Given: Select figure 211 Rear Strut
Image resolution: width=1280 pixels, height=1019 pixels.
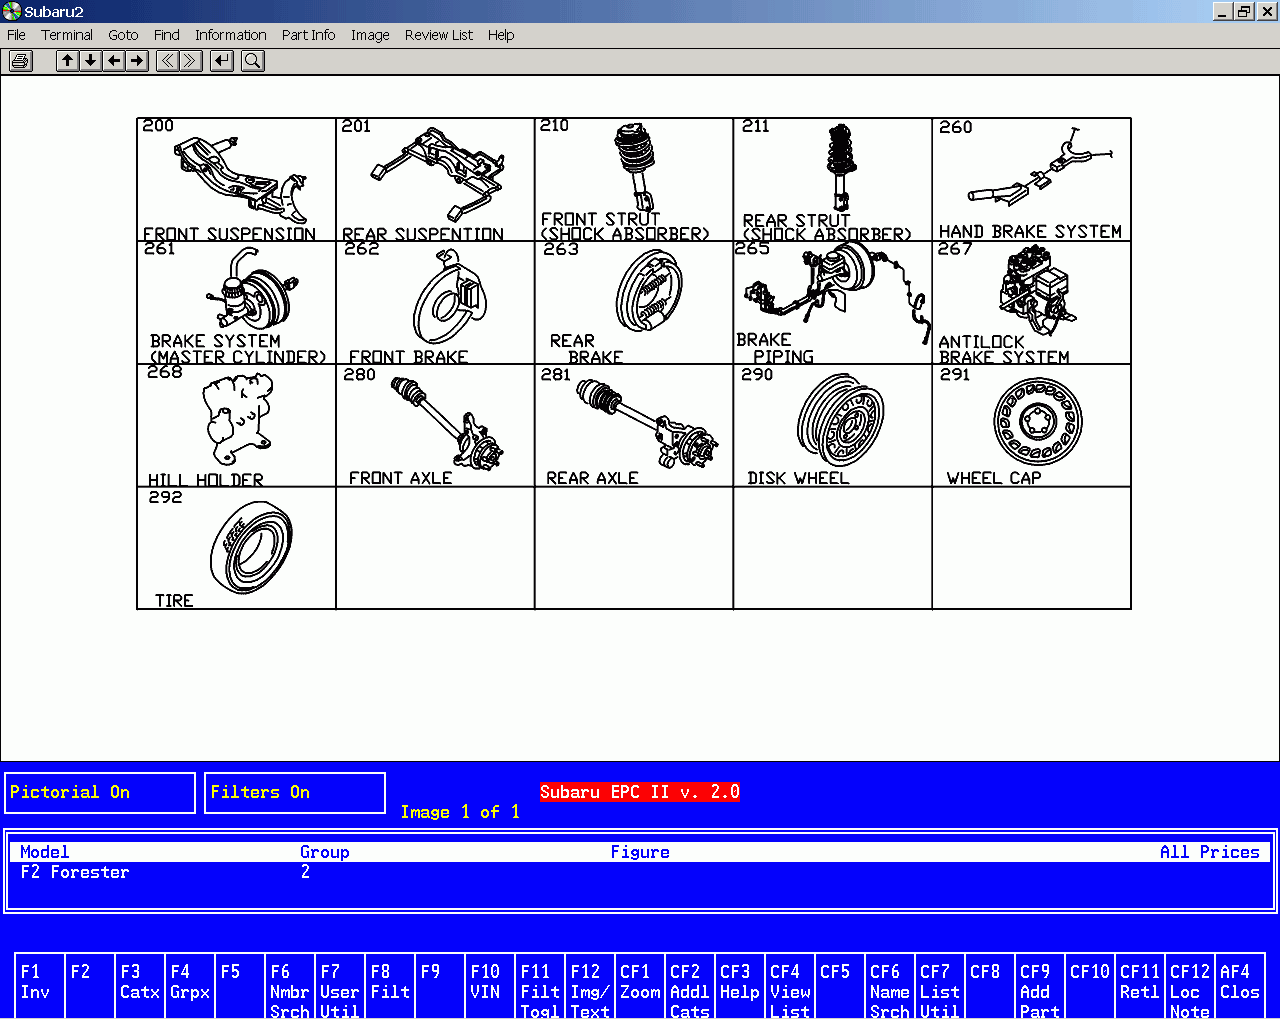Looking at the screenshot, I should click(833, 180).
